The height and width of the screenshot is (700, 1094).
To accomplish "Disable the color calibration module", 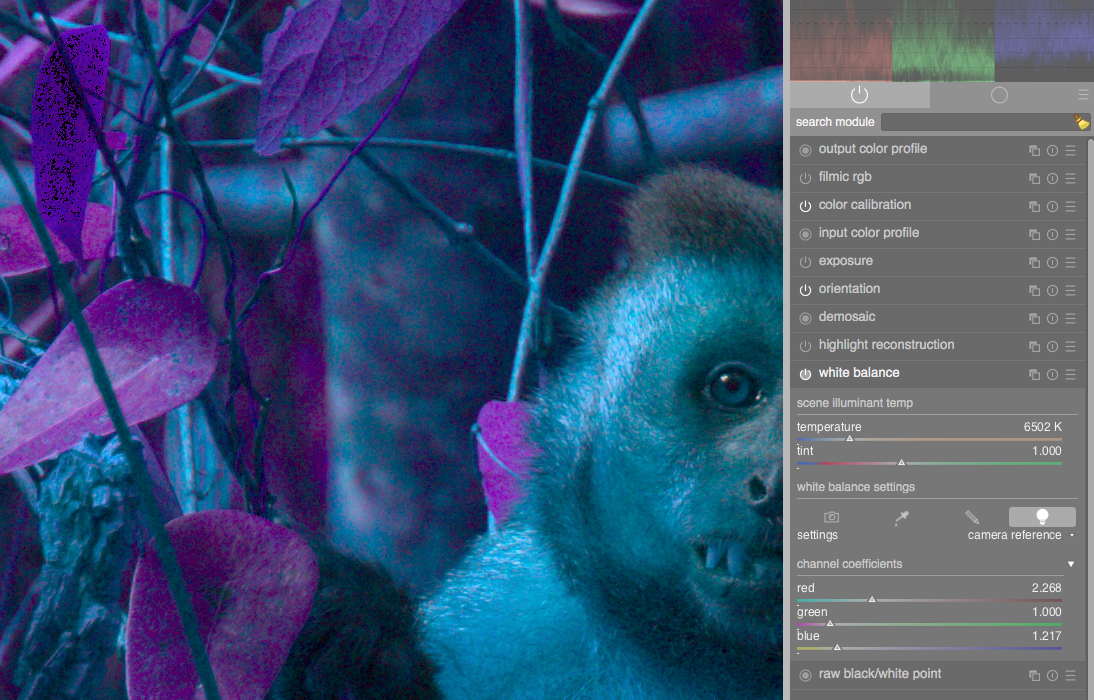I will point(805,206).
